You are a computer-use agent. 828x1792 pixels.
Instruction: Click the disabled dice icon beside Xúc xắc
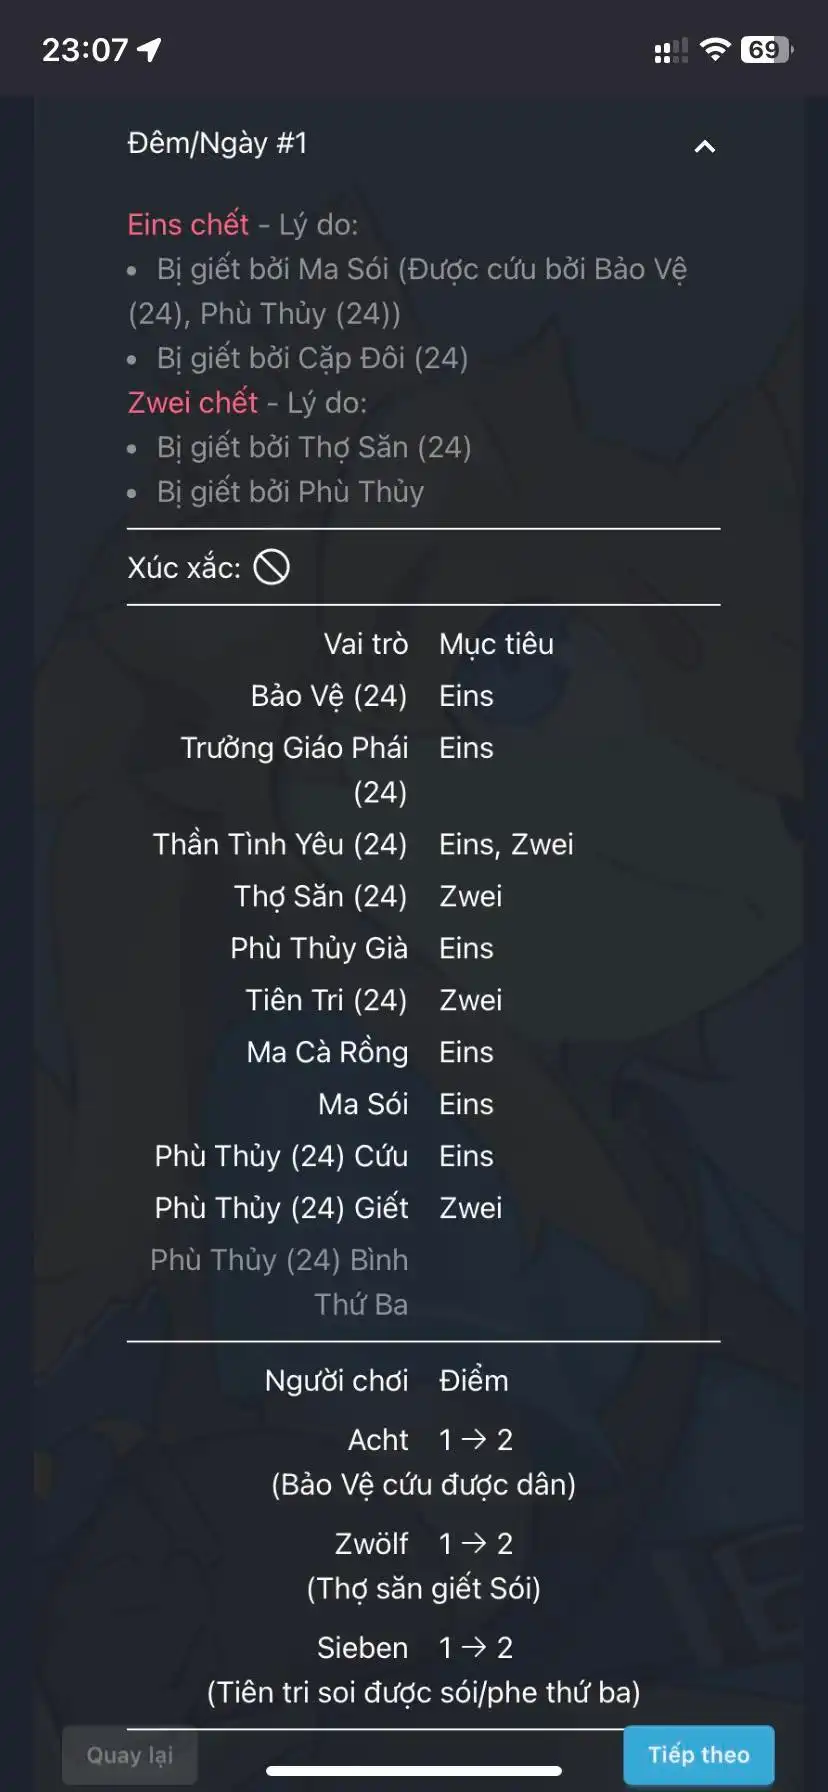click(x=271, y=568)
